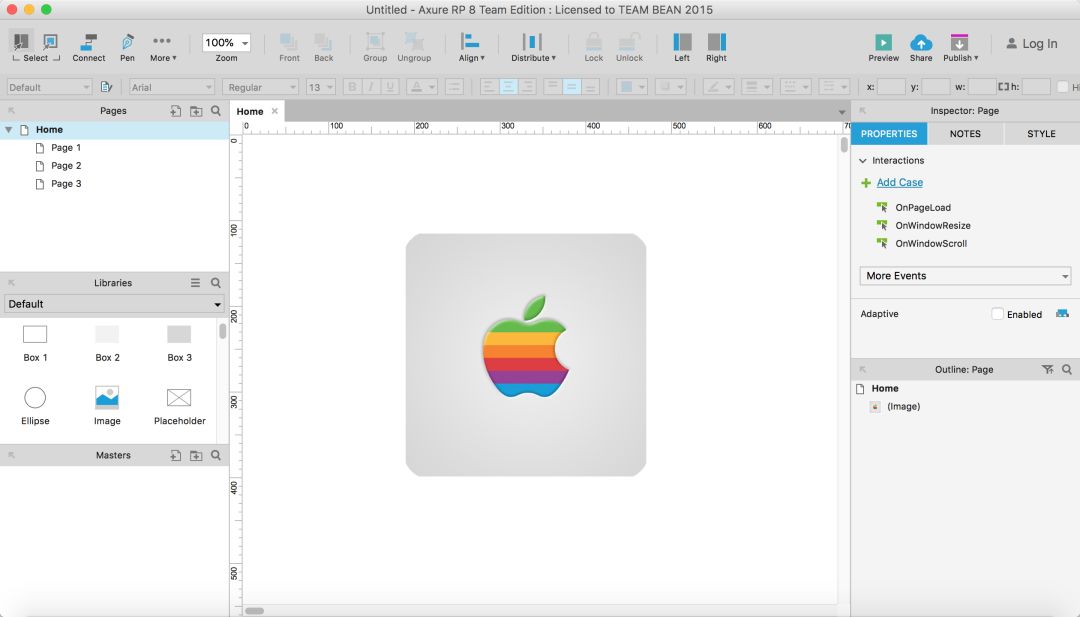Open the line color picker
This screenshot has width=1080, height=617.
point(718,87)
